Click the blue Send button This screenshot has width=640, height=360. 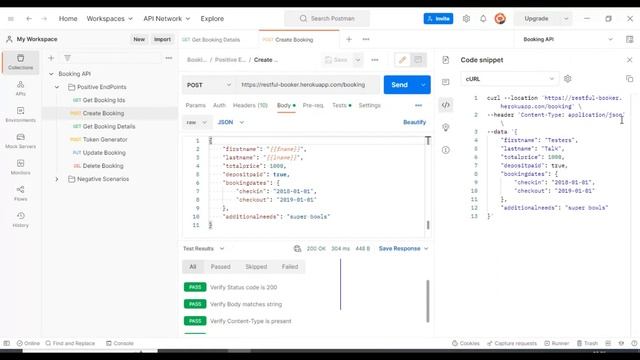[400, 85]
